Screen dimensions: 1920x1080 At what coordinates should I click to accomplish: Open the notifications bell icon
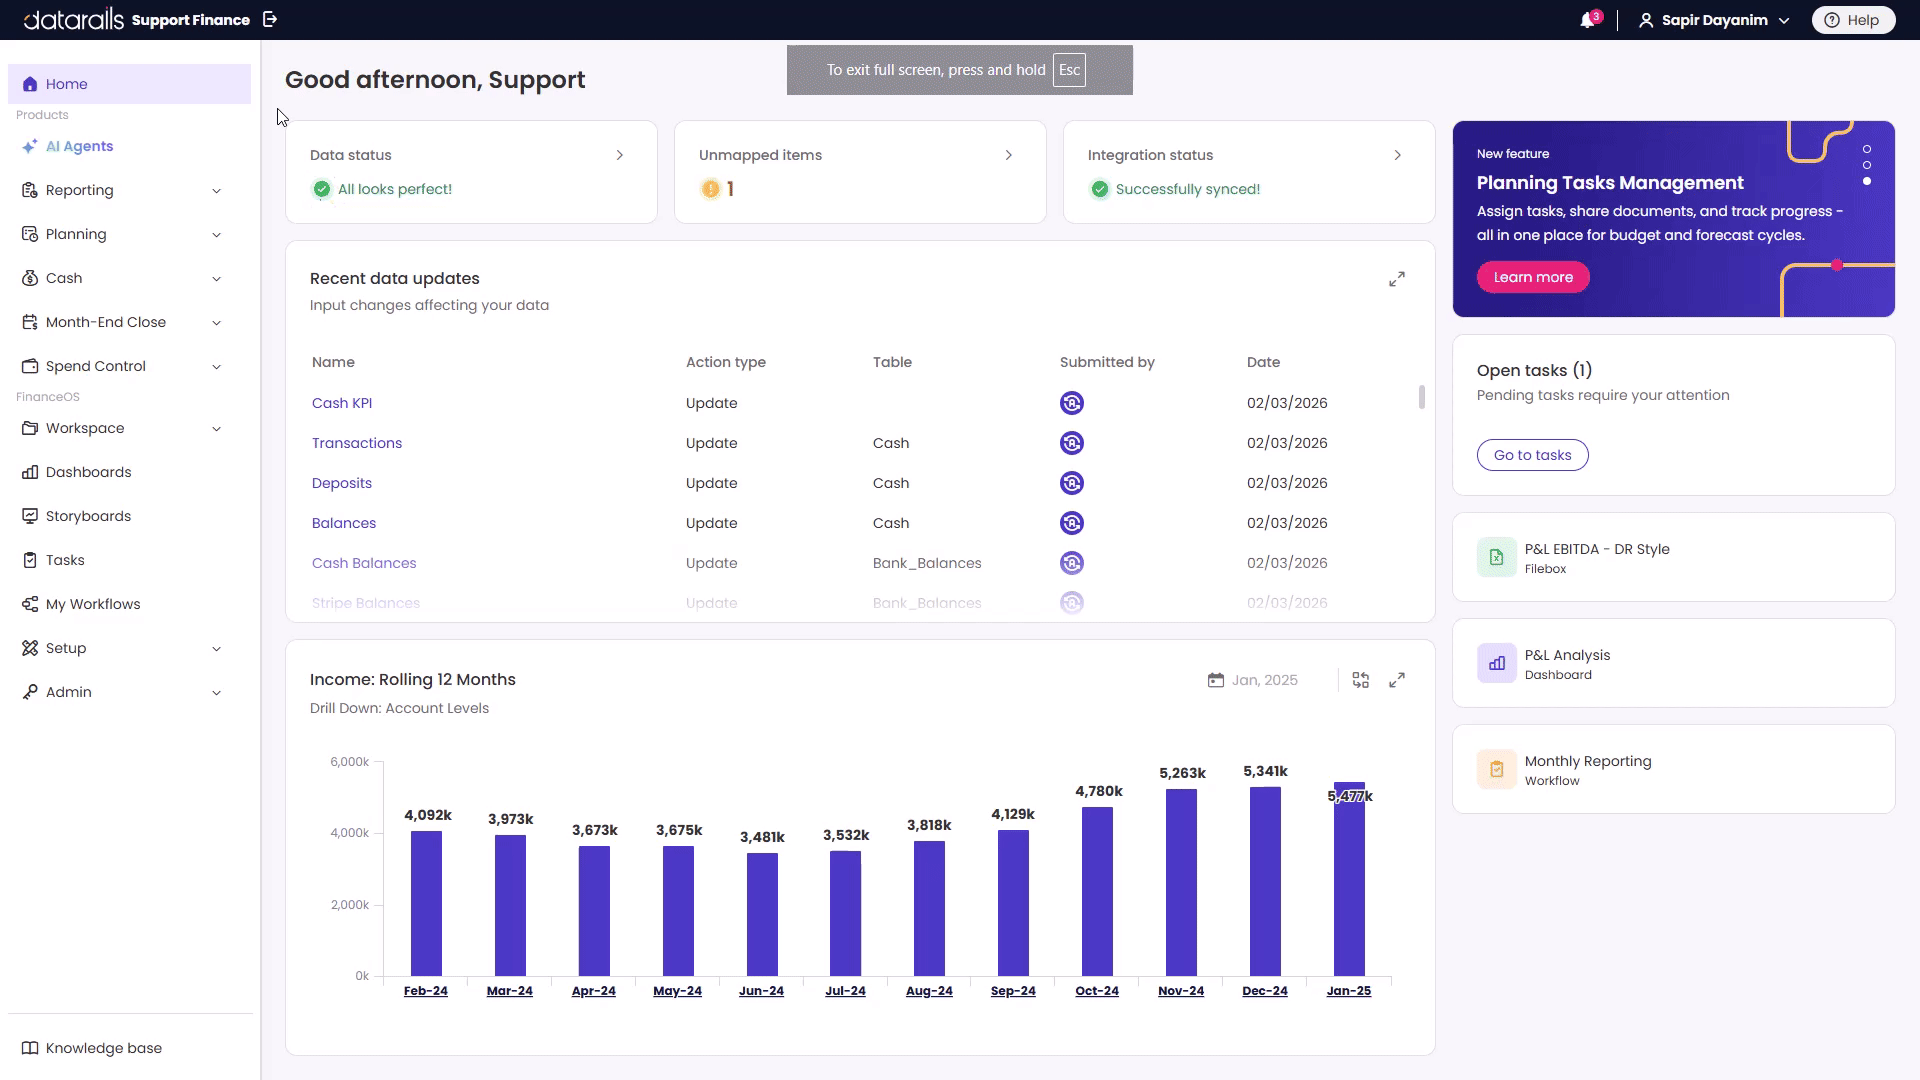(x=1587, y=20)
